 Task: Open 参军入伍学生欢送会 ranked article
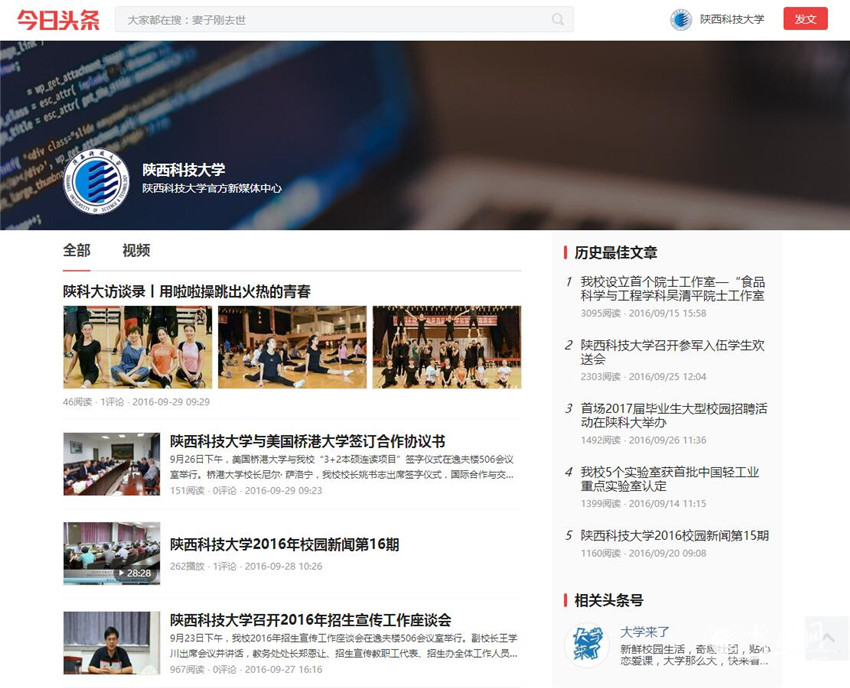click(x=672, y=352)
